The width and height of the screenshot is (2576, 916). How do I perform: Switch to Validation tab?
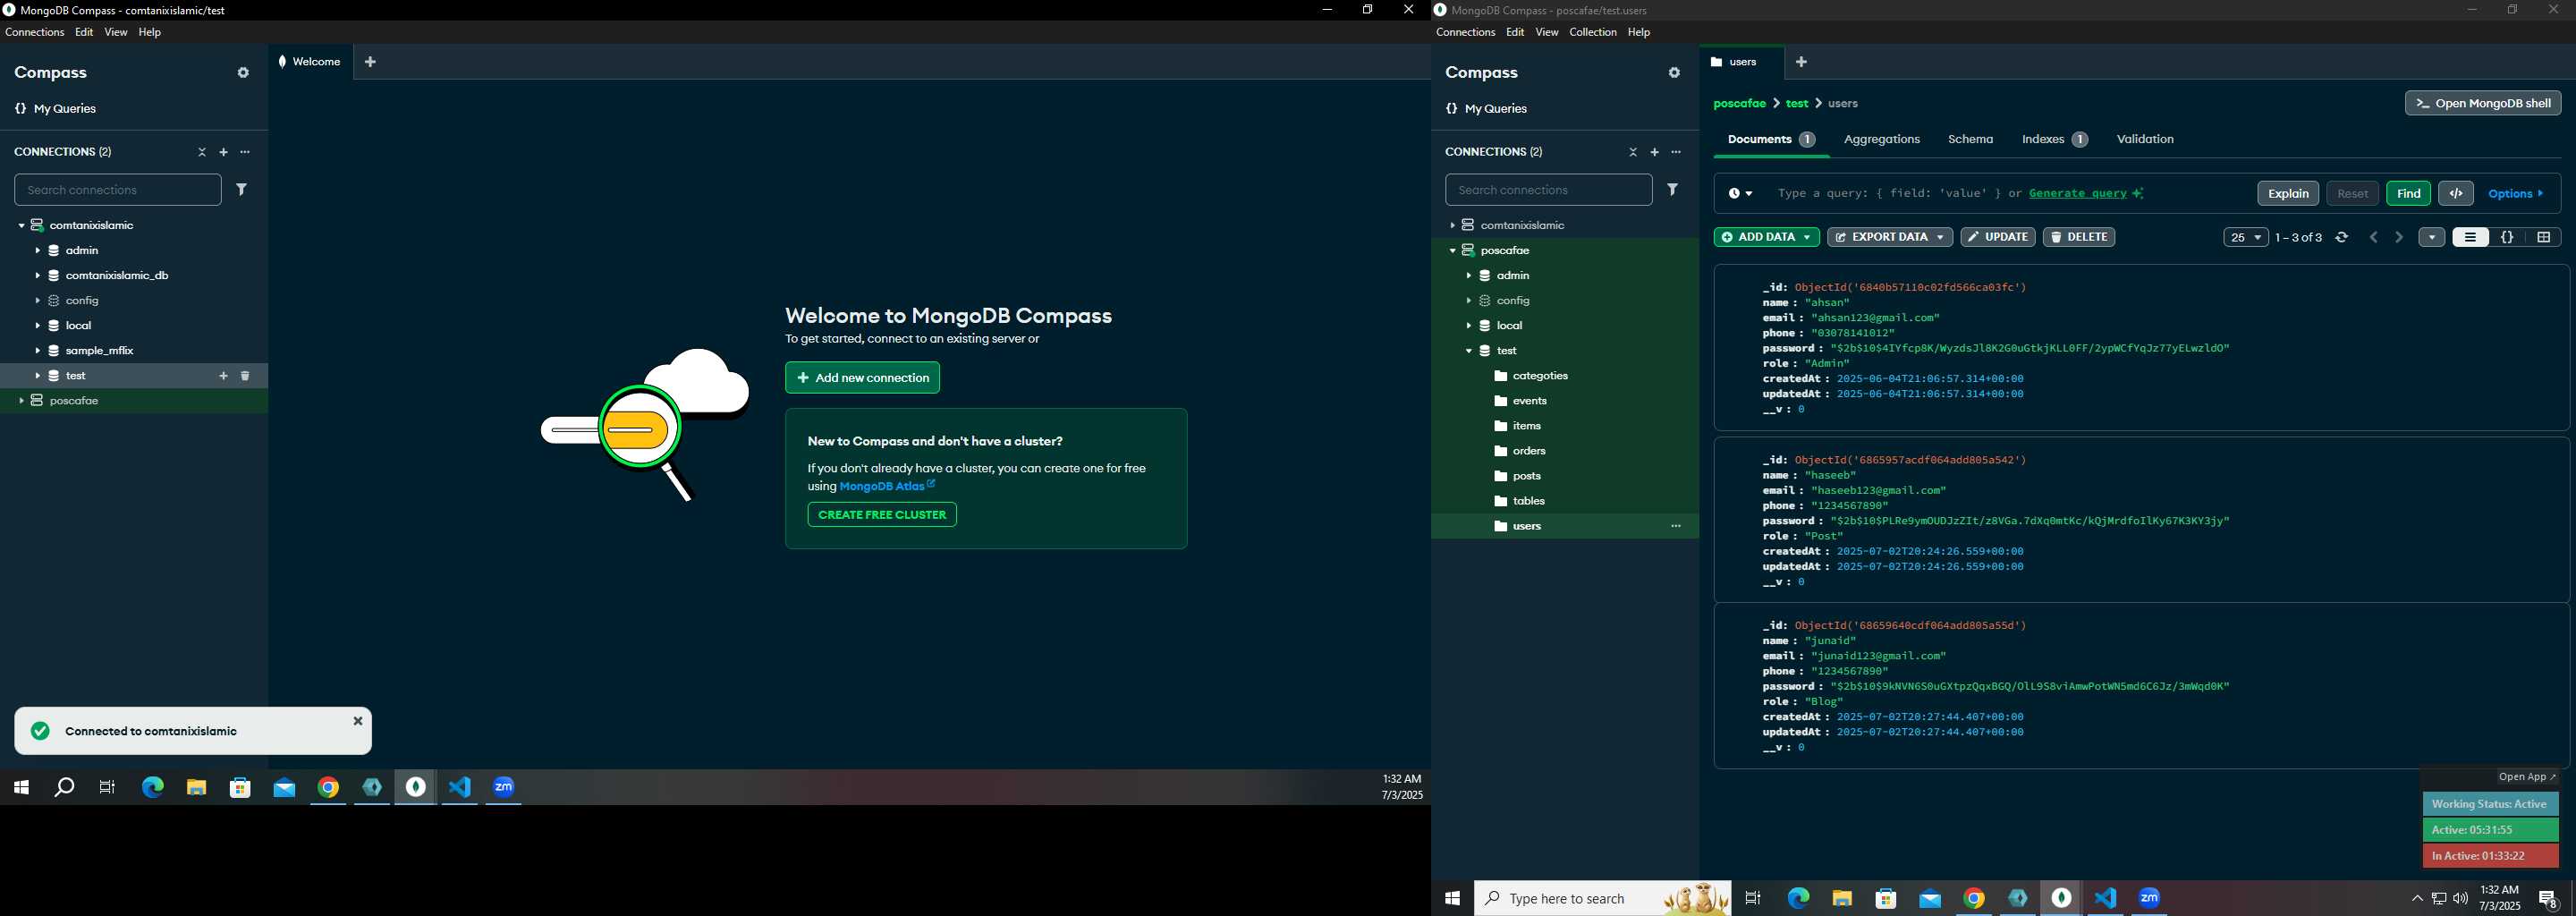[x=2145, y=139]
